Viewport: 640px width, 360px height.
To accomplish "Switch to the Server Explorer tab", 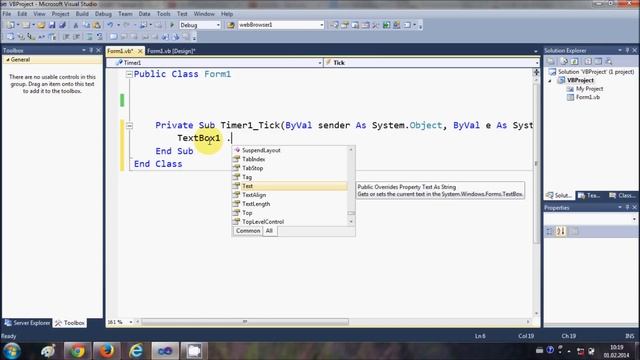I will point(27,323).
